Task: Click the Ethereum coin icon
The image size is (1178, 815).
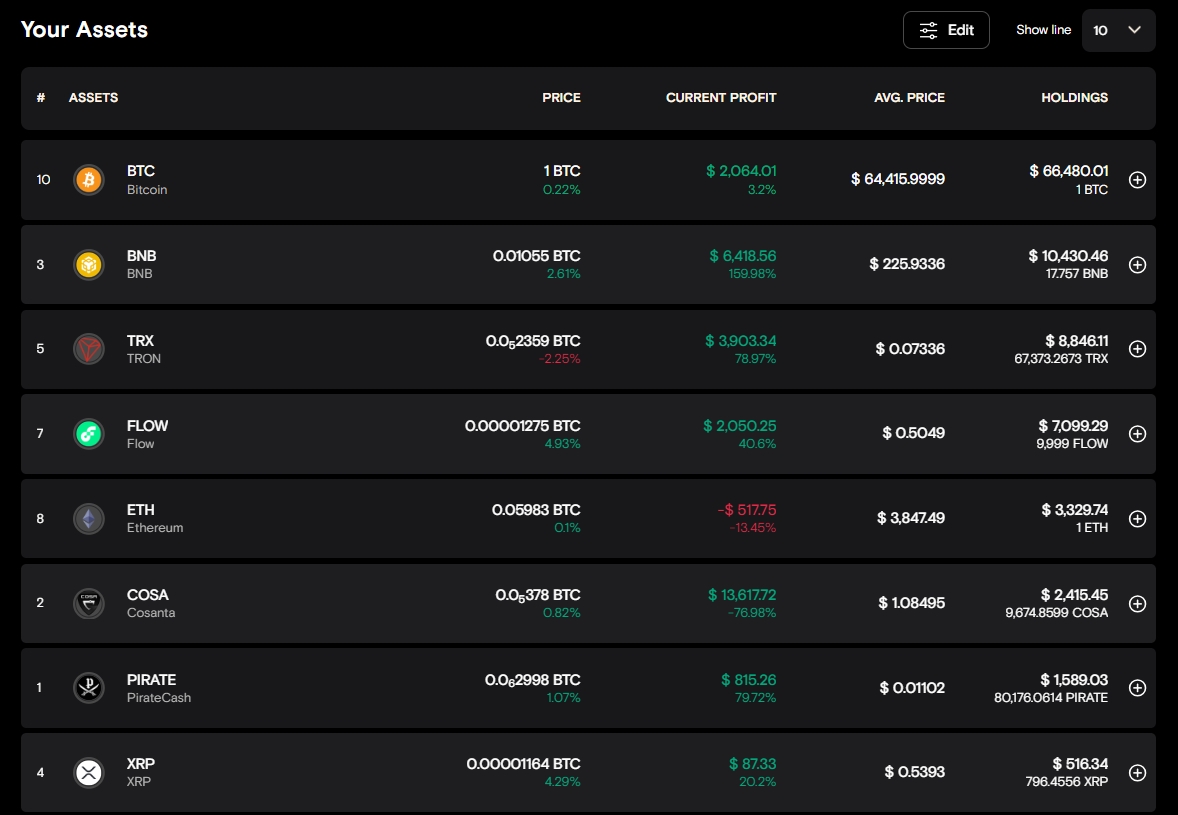Action: pos(89,519)
